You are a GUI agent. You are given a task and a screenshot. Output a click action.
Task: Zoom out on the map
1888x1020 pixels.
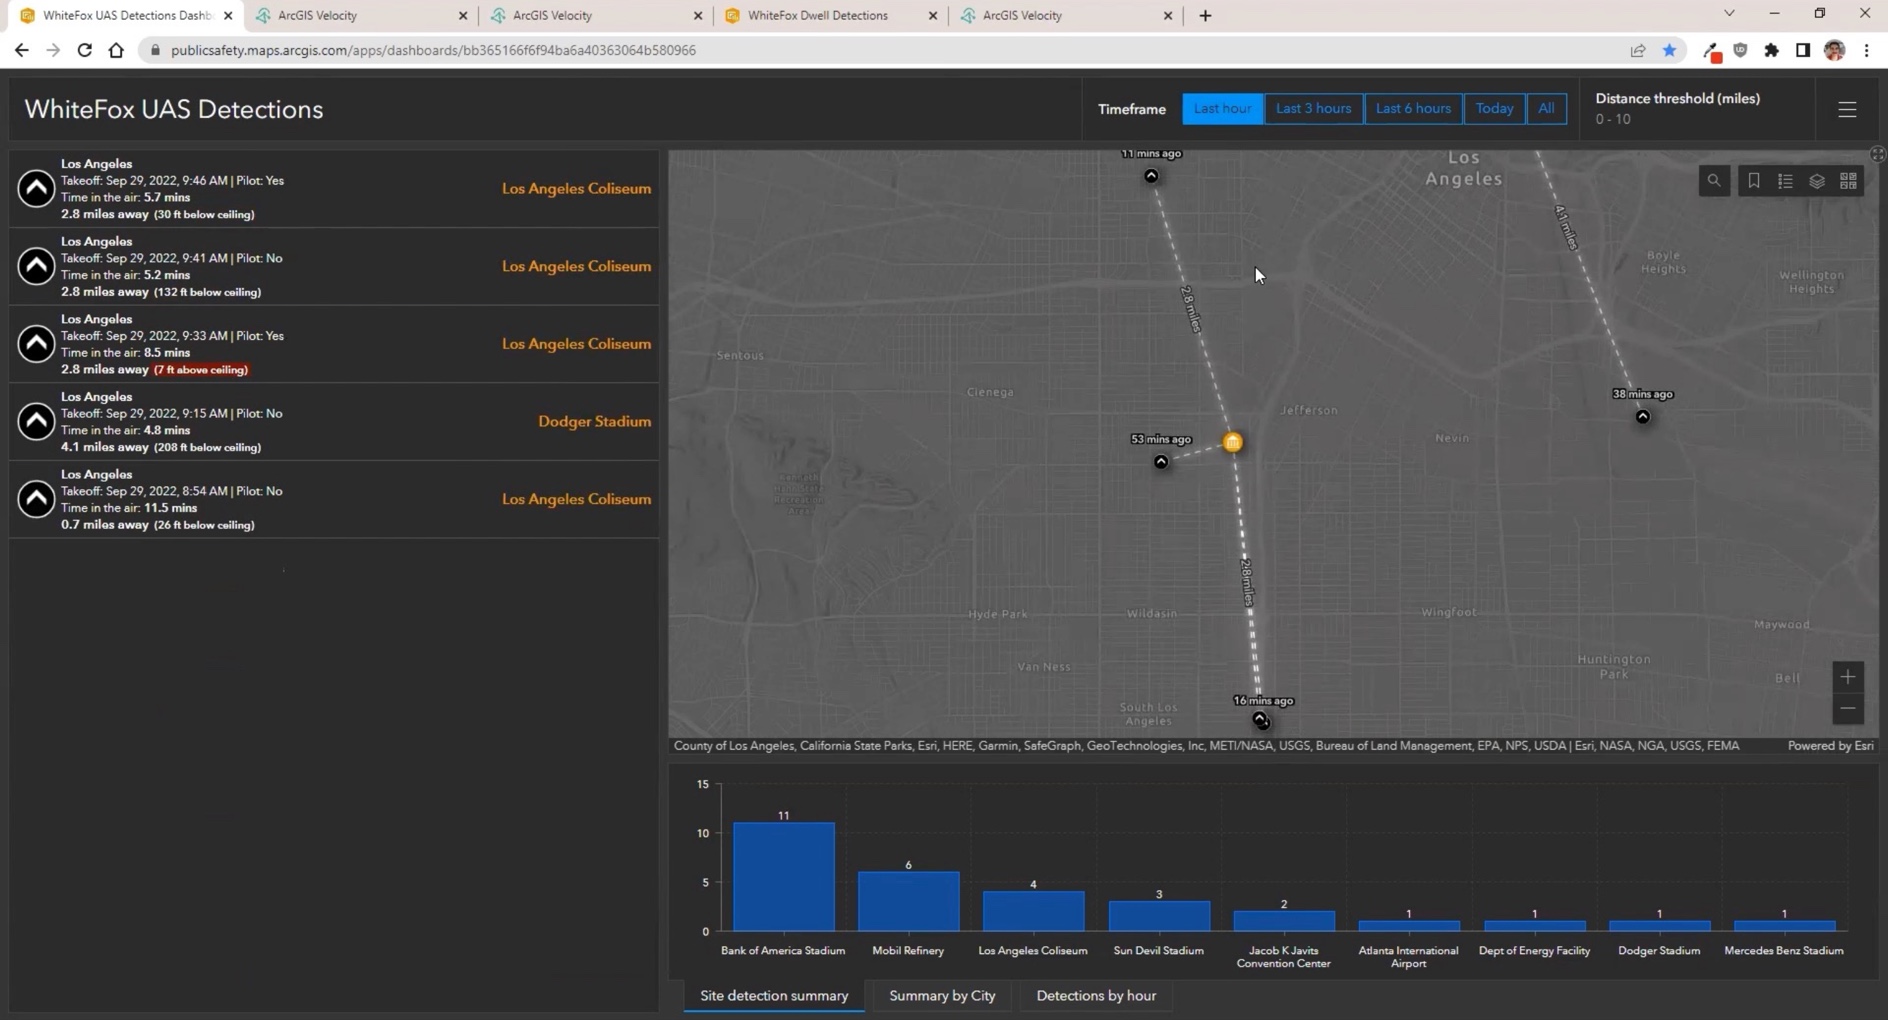click(x=1847, y=708)
